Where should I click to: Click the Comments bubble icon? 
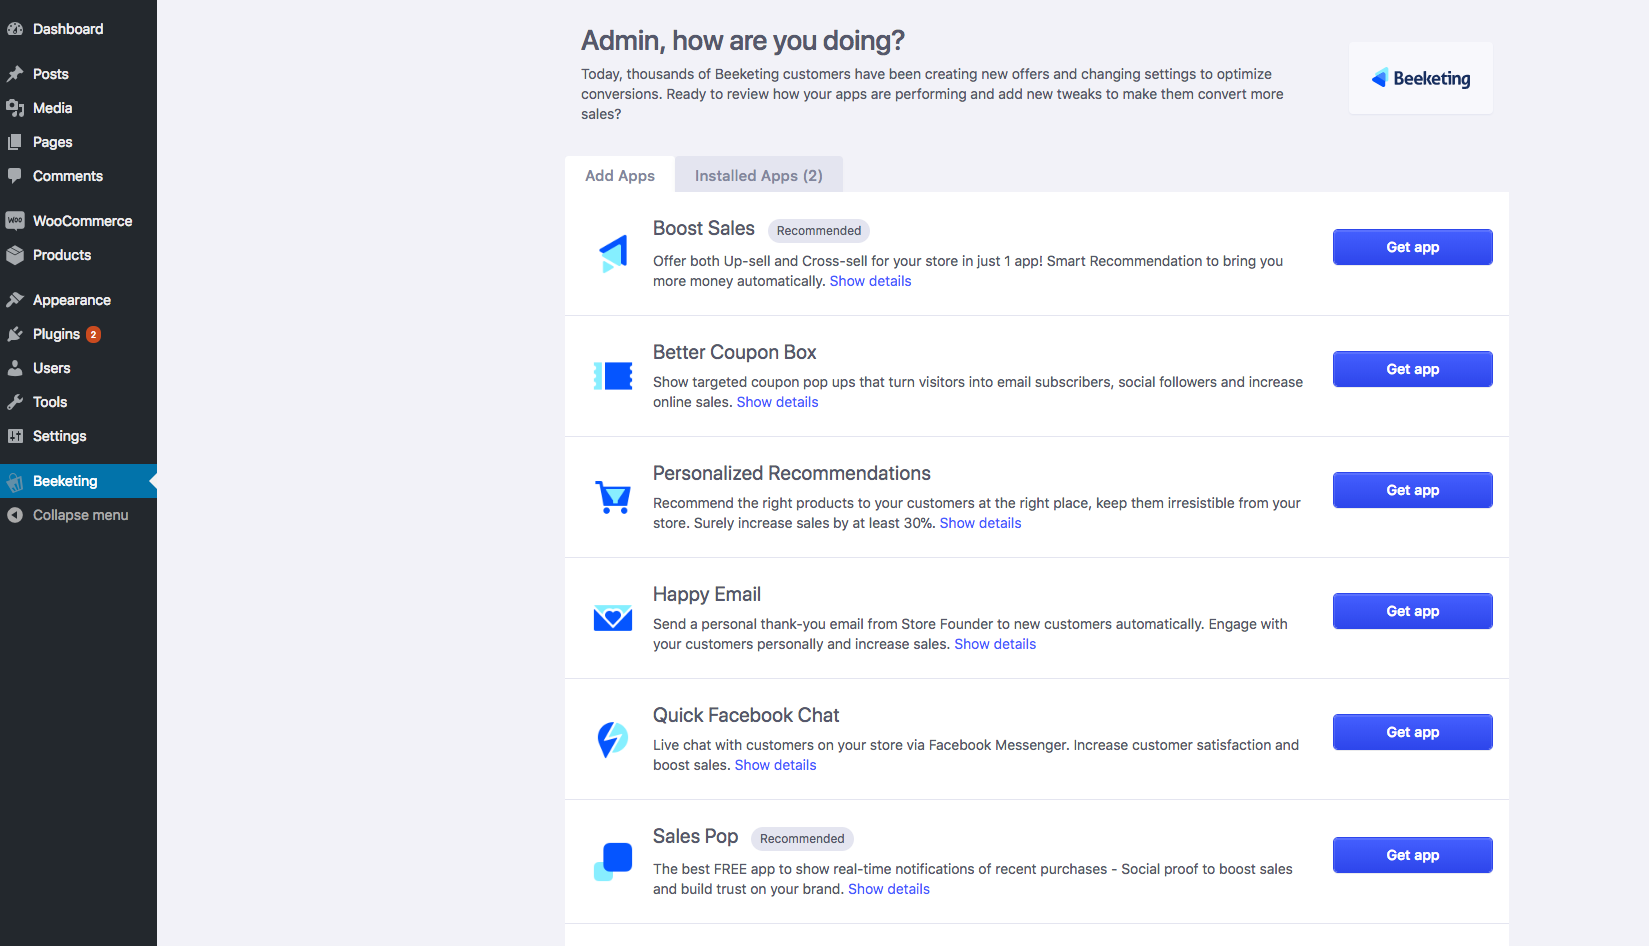15,176
